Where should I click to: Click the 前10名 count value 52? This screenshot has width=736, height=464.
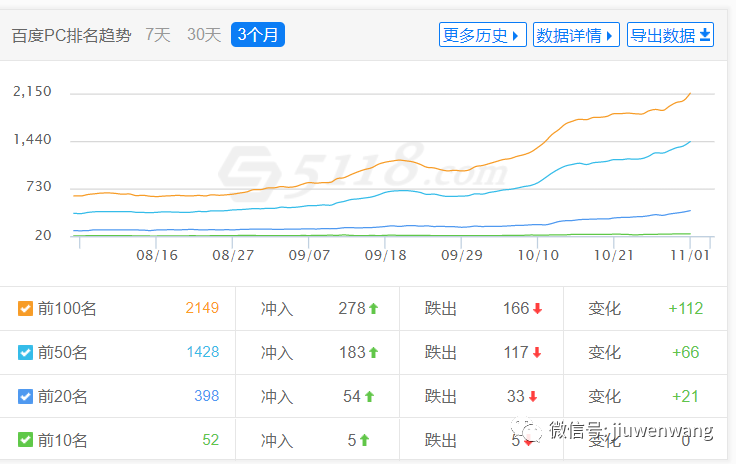211,440
